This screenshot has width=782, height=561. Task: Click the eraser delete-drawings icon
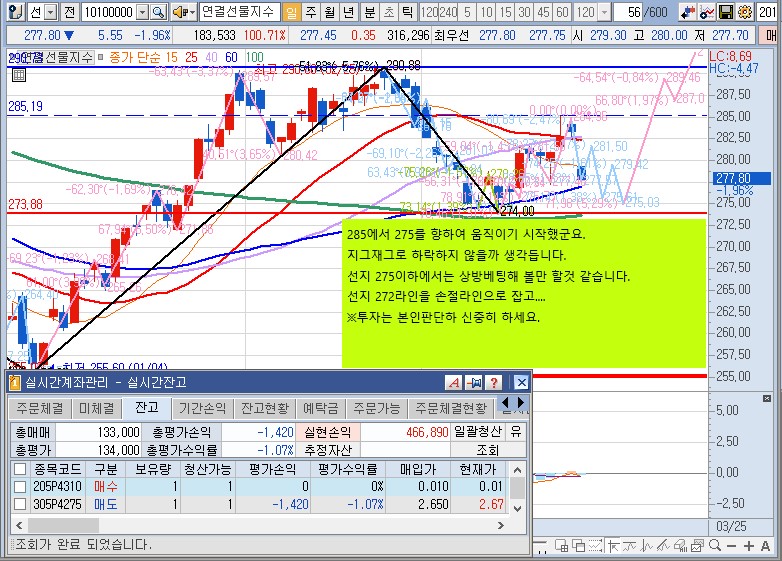[680, 546]
